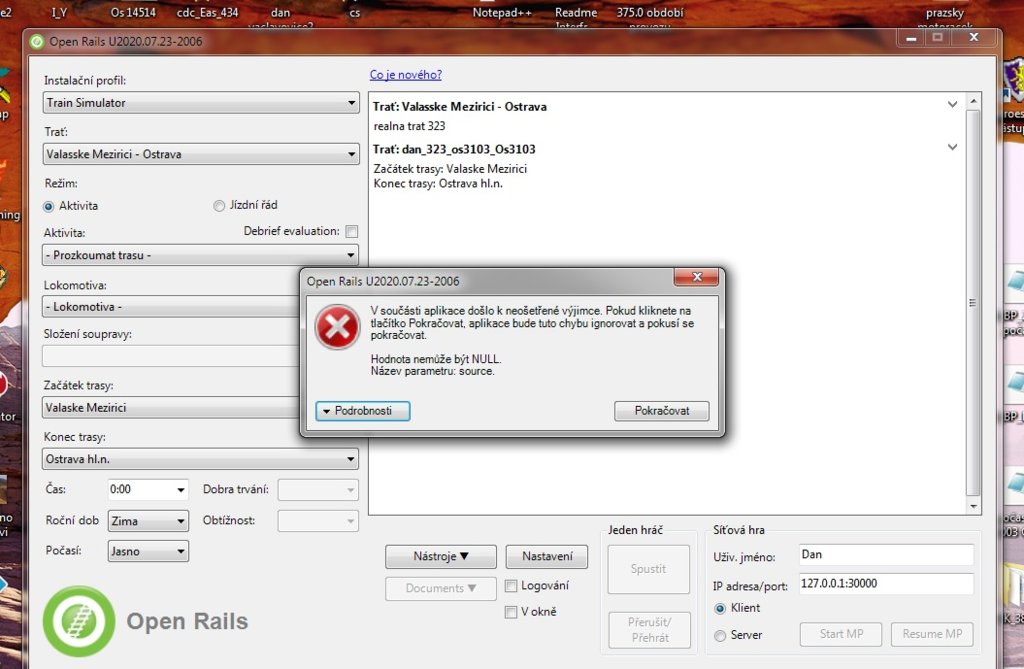The width and height of the screenshot is (1024, 669).
Task: Enable the V okně checkbox
Action: pyautogui.click(x=511, y=612)
